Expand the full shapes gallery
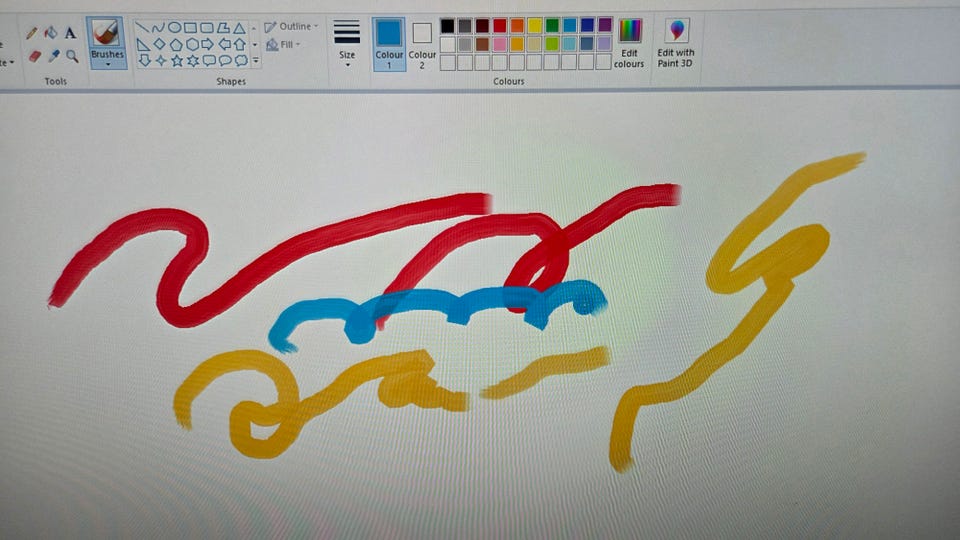The image size is (960, 540). pos(256,60)
